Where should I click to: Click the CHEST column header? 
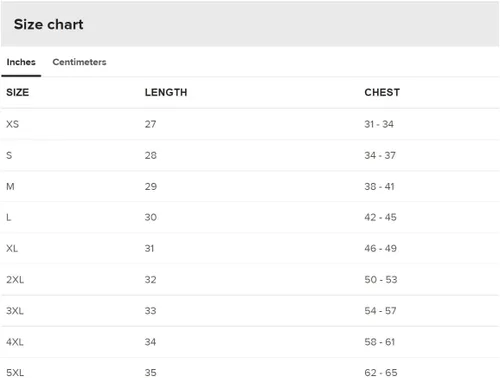pos(382,92)
